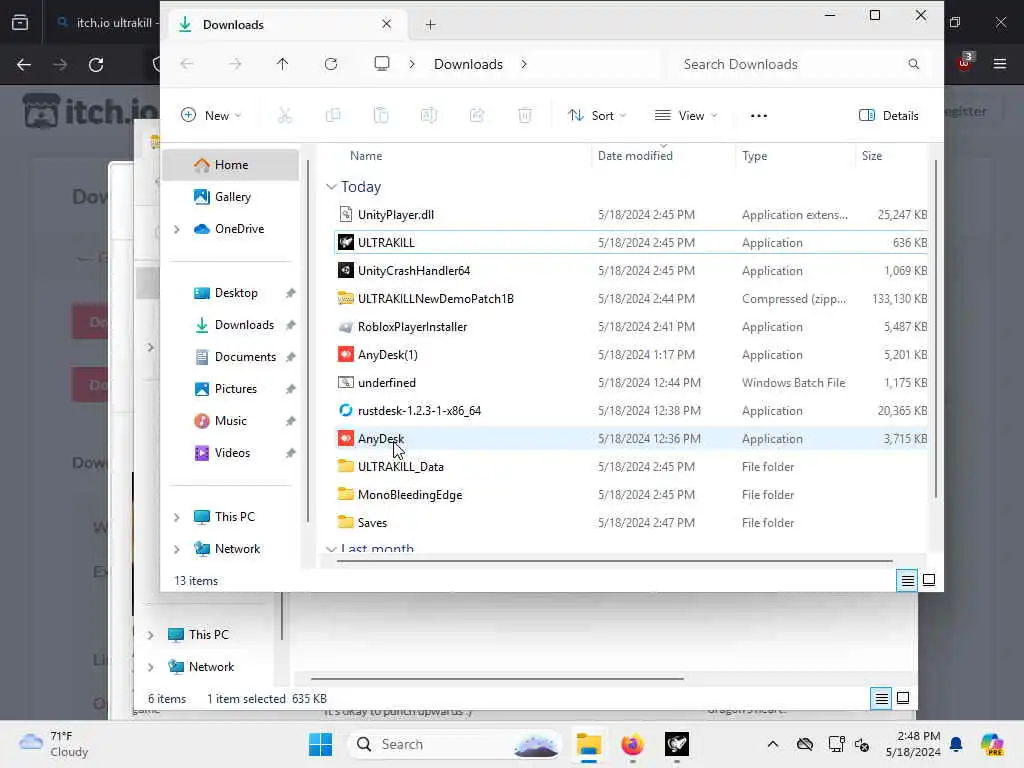Click the Windows Start button
This screenshot has width=1024, height=768.
coord(320,744)
